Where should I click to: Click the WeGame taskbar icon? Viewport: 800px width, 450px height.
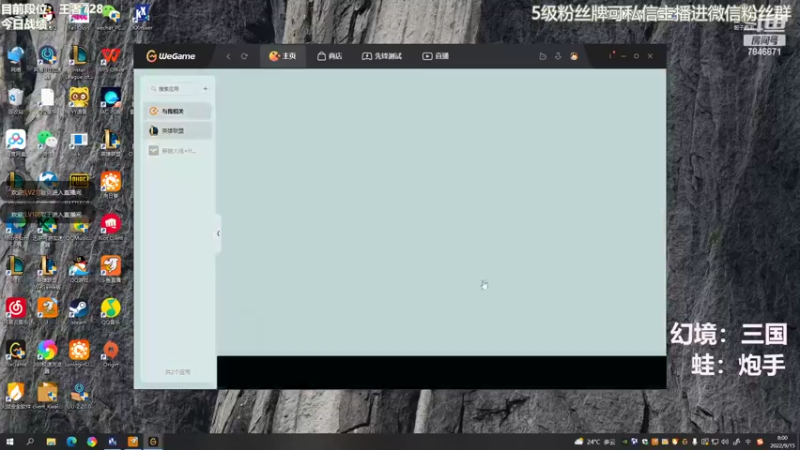click(153, 441)
